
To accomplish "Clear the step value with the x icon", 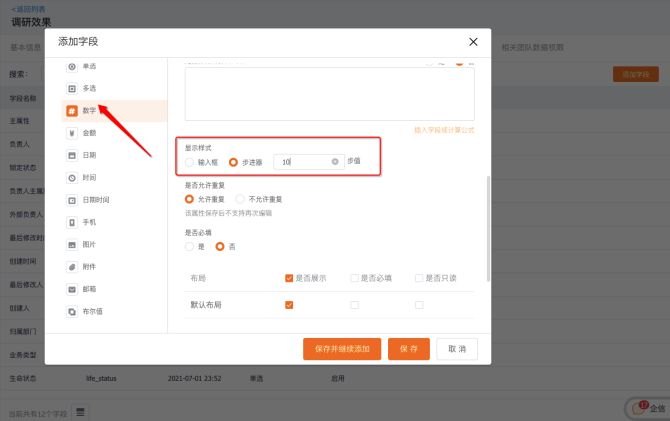I will point(335,161).
